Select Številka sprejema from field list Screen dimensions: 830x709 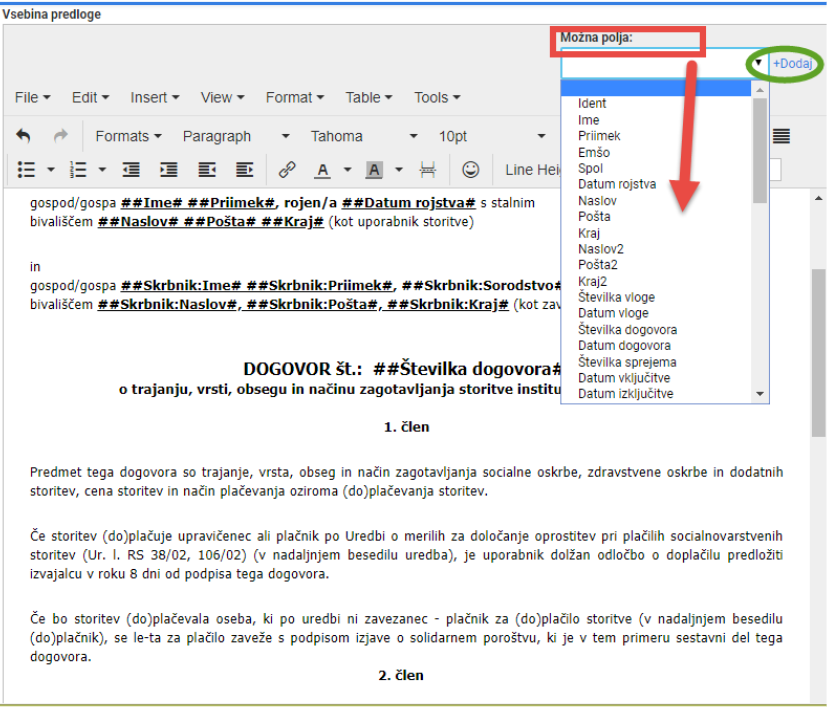[656, 362]
